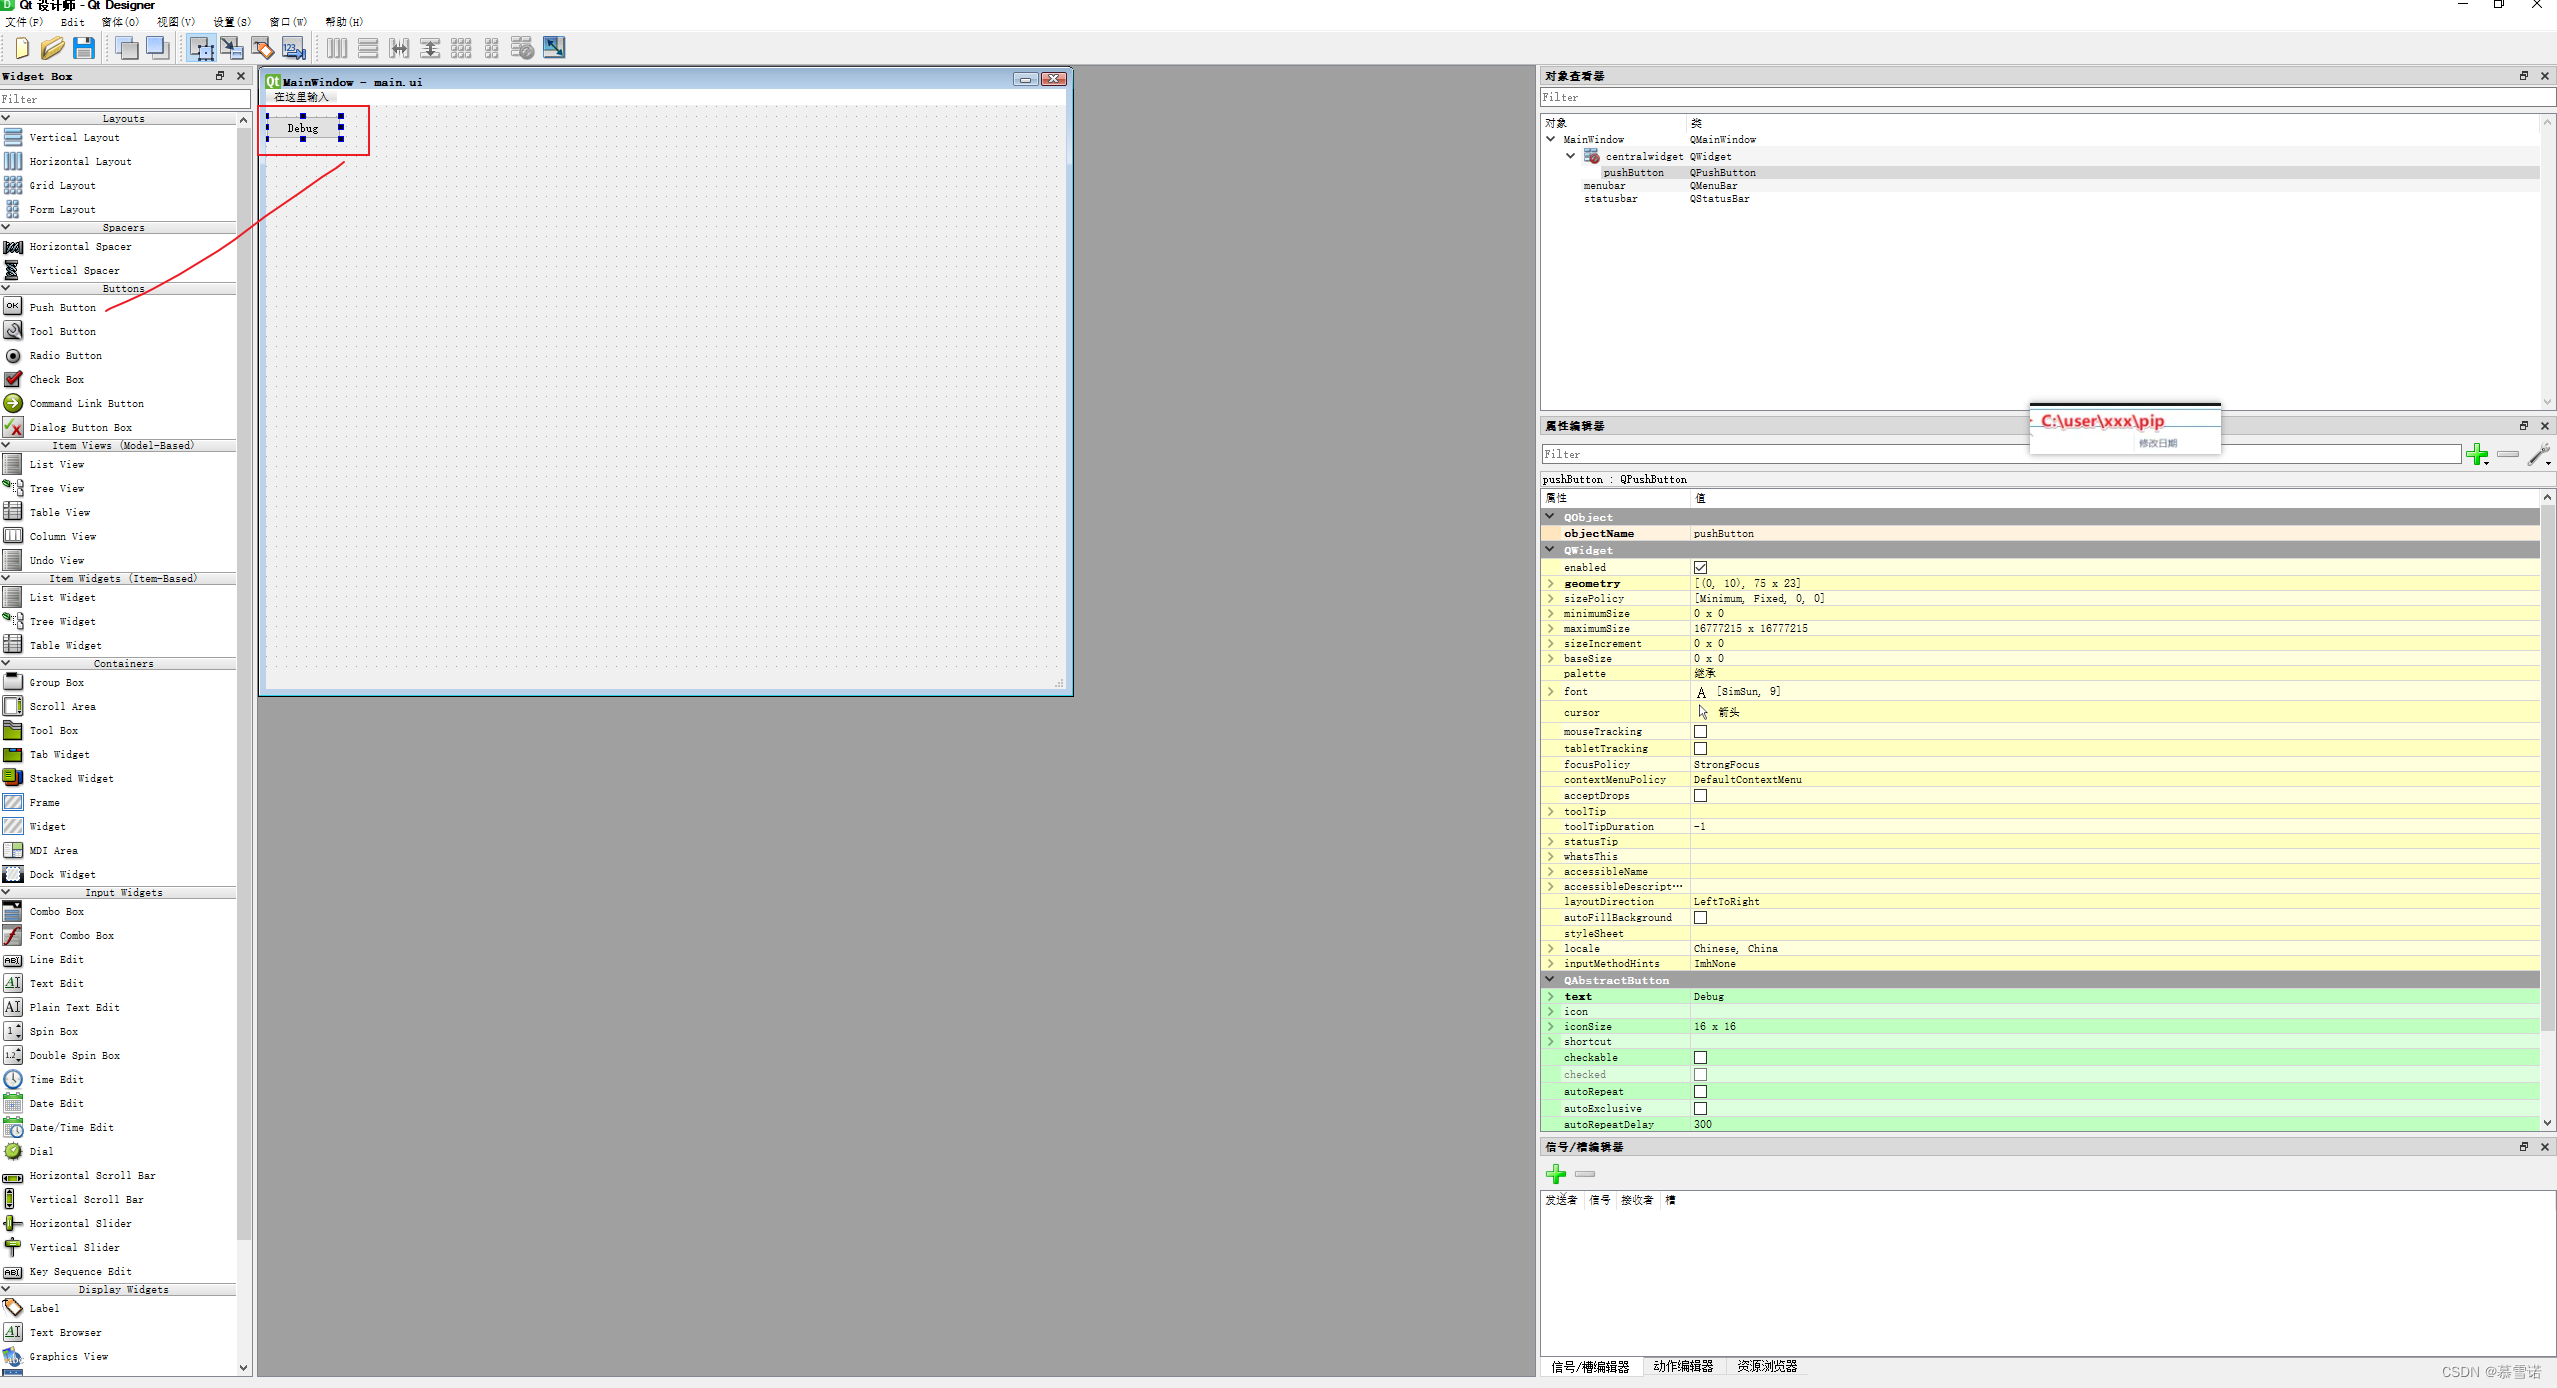Collapse the Layouts category in Widget Box
This screenshot has width=2557, height=1388.
[6, 118]
